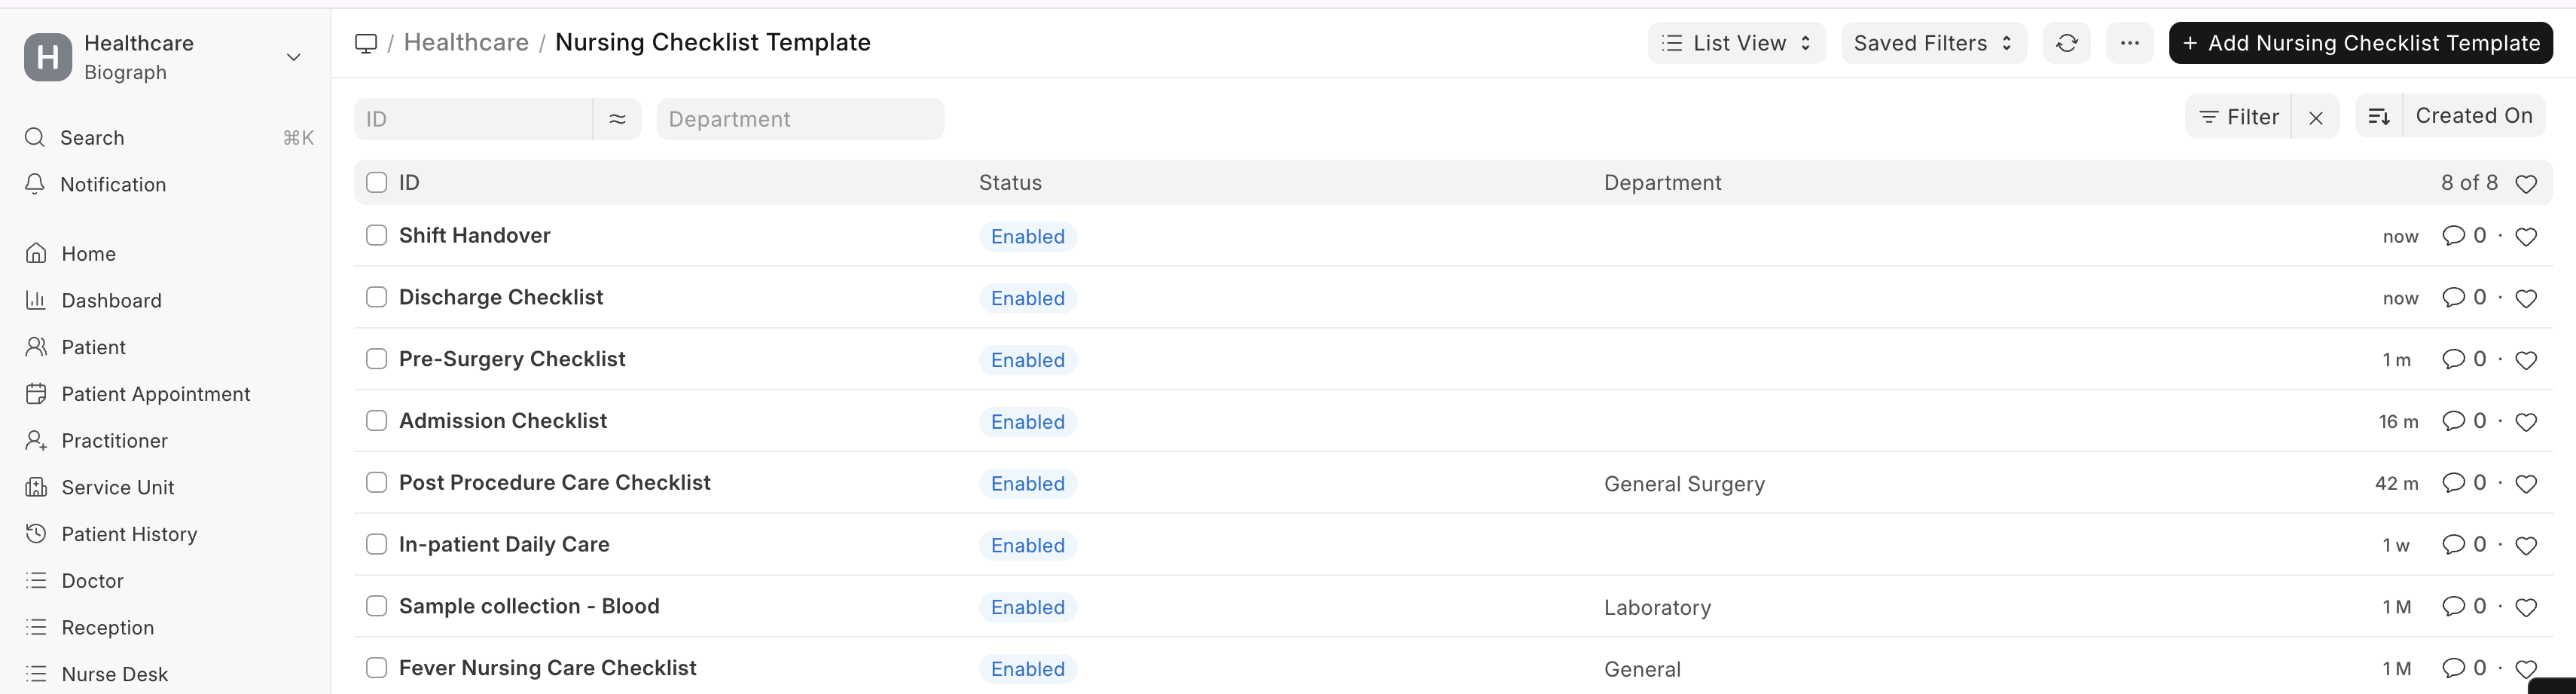Click the sort direction icon
Image resolution: width=2576 pixels, height=694 pixels.
pyautogui.click(x=2379, y=117)
